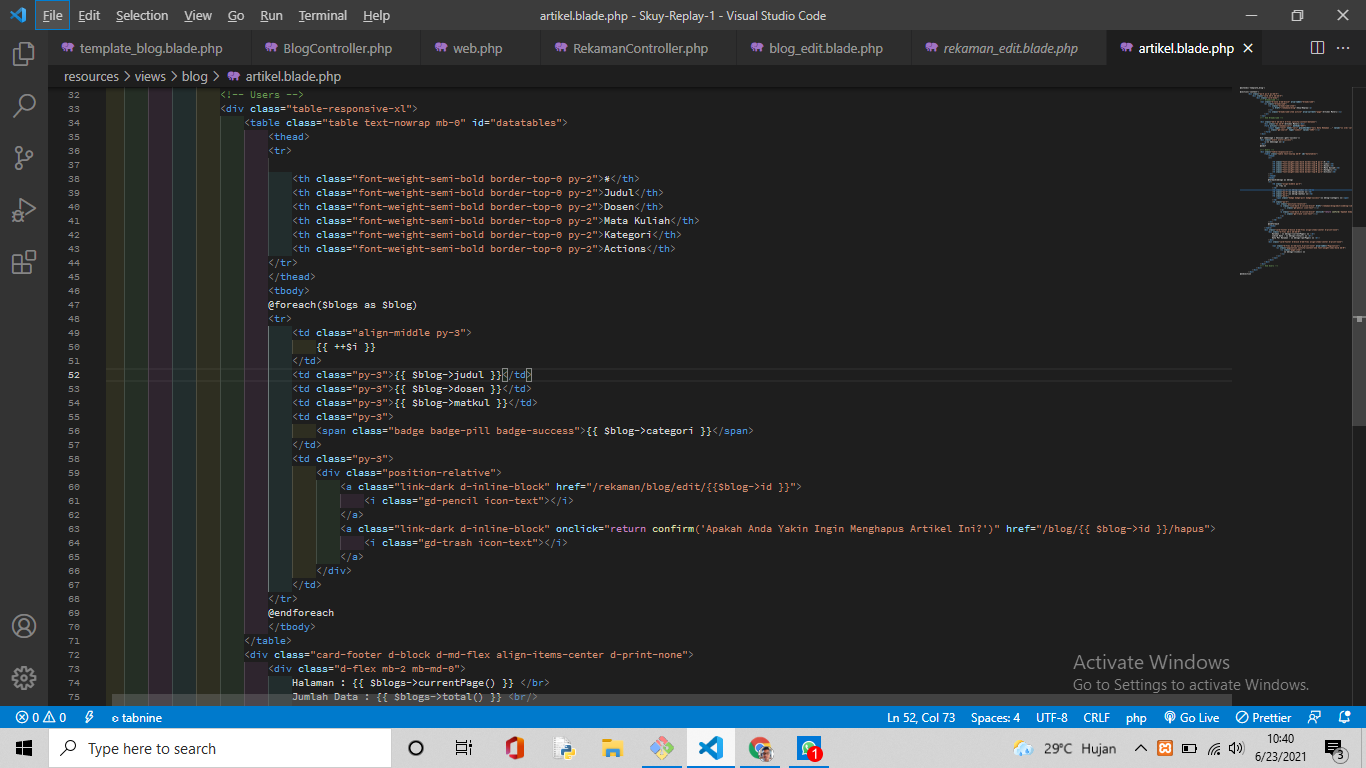Open the Explorer panel in activity bar
1366x768 pixels.
click(24, 53)
